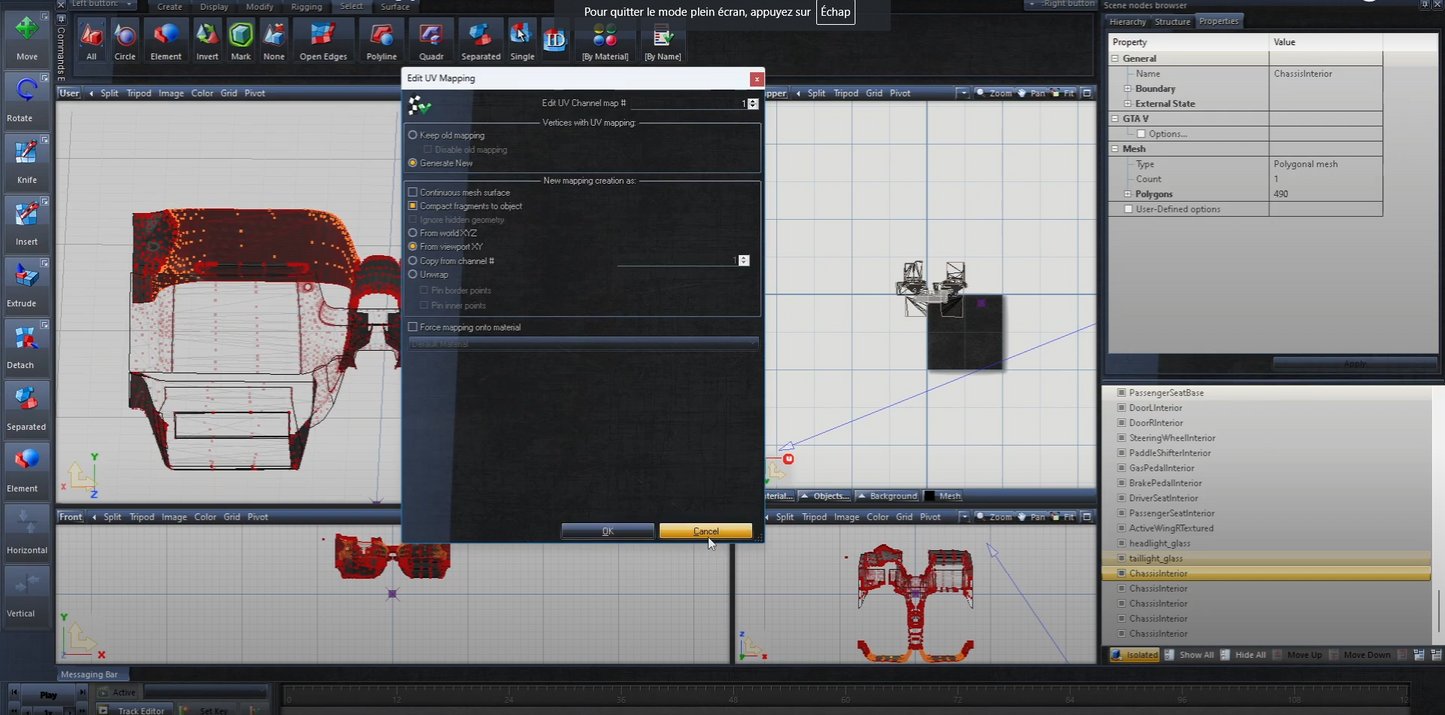Select the Keep old mapping option
The height and width of the screenshot is (715, 1445).
(x=413, y=135)
